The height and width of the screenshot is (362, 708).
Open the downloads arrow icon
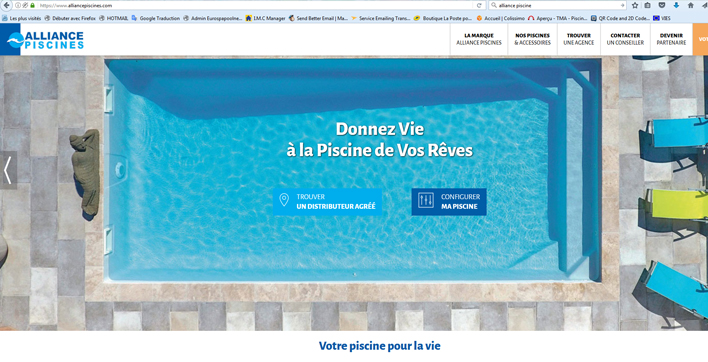pyautogui.click(x=676, y=5)
